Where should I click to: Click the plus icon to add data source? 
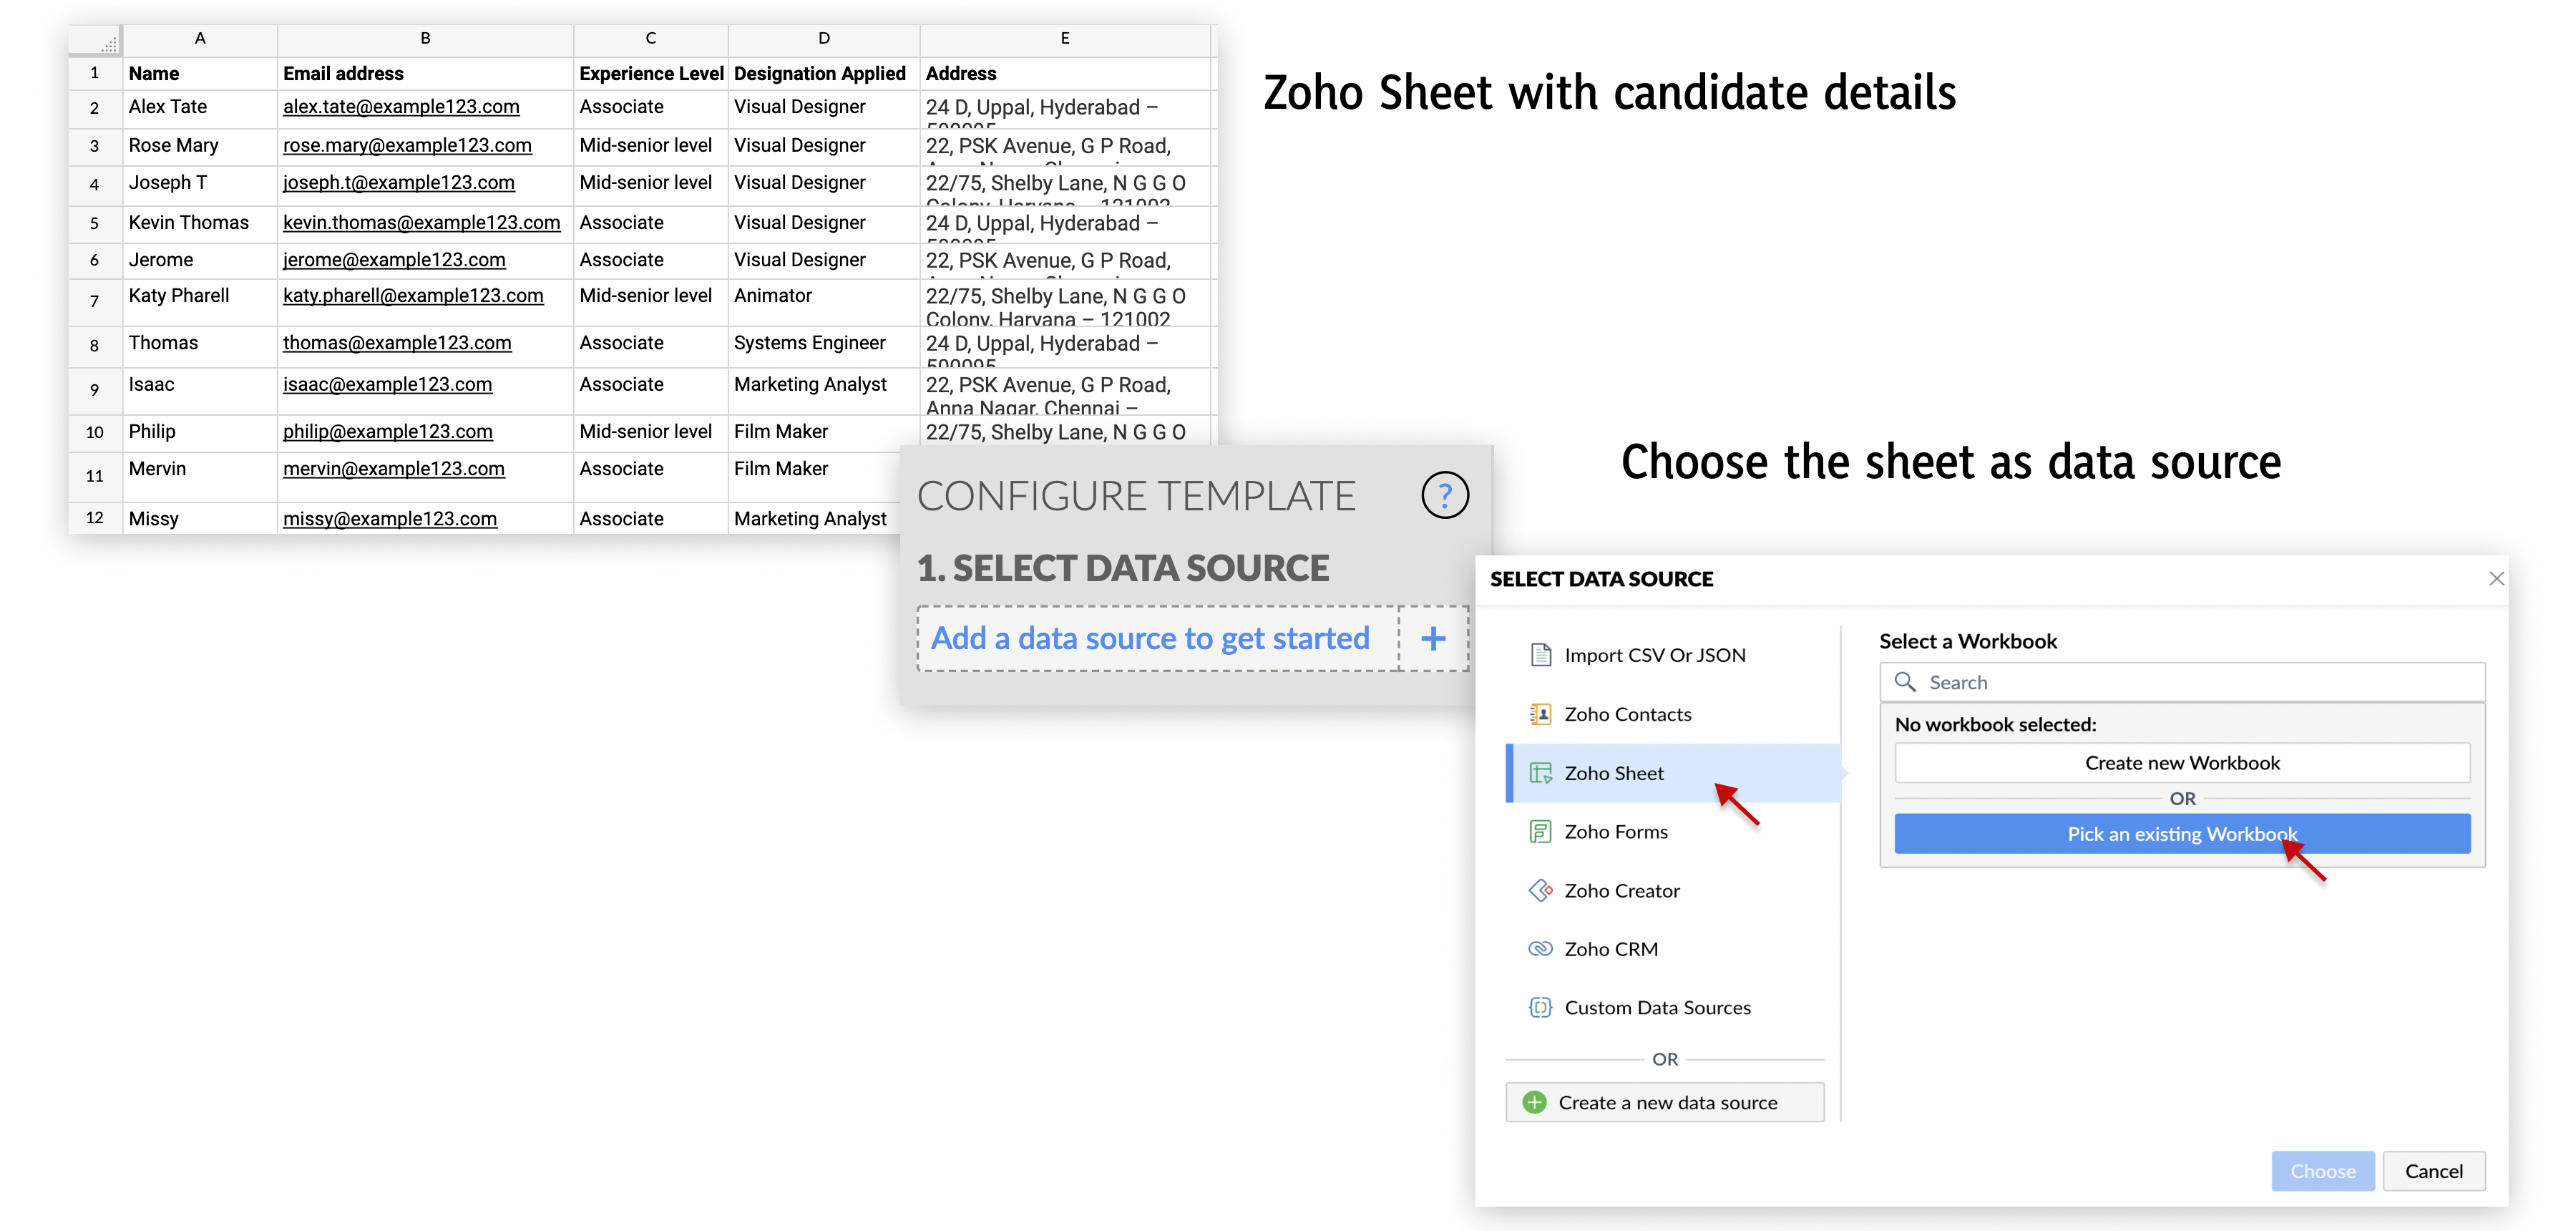coord(1433,638)
